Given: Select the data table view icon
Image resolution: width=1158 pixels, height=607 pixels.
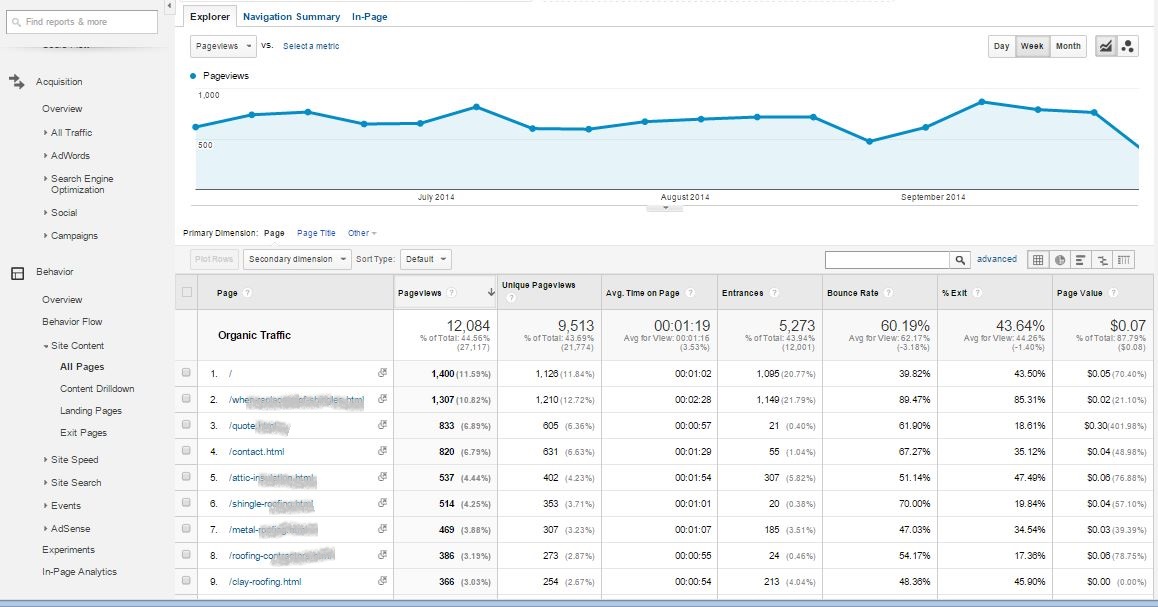Looking at the screenshot, I should click(x=1037, y=260).
